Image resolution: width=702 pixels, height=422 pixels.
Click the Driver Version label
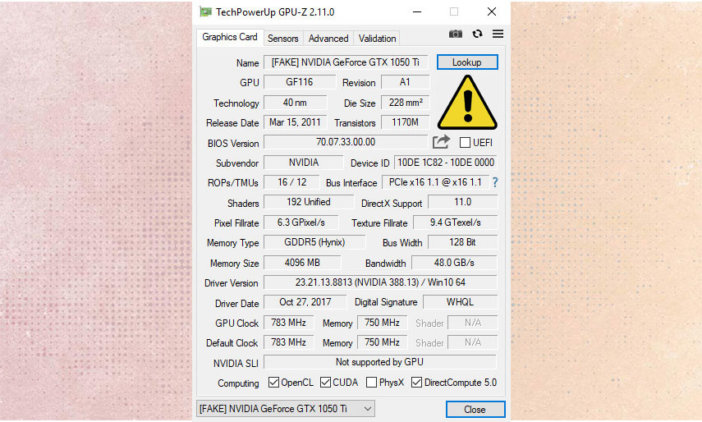pyautogui.click(x=231, y=283)
